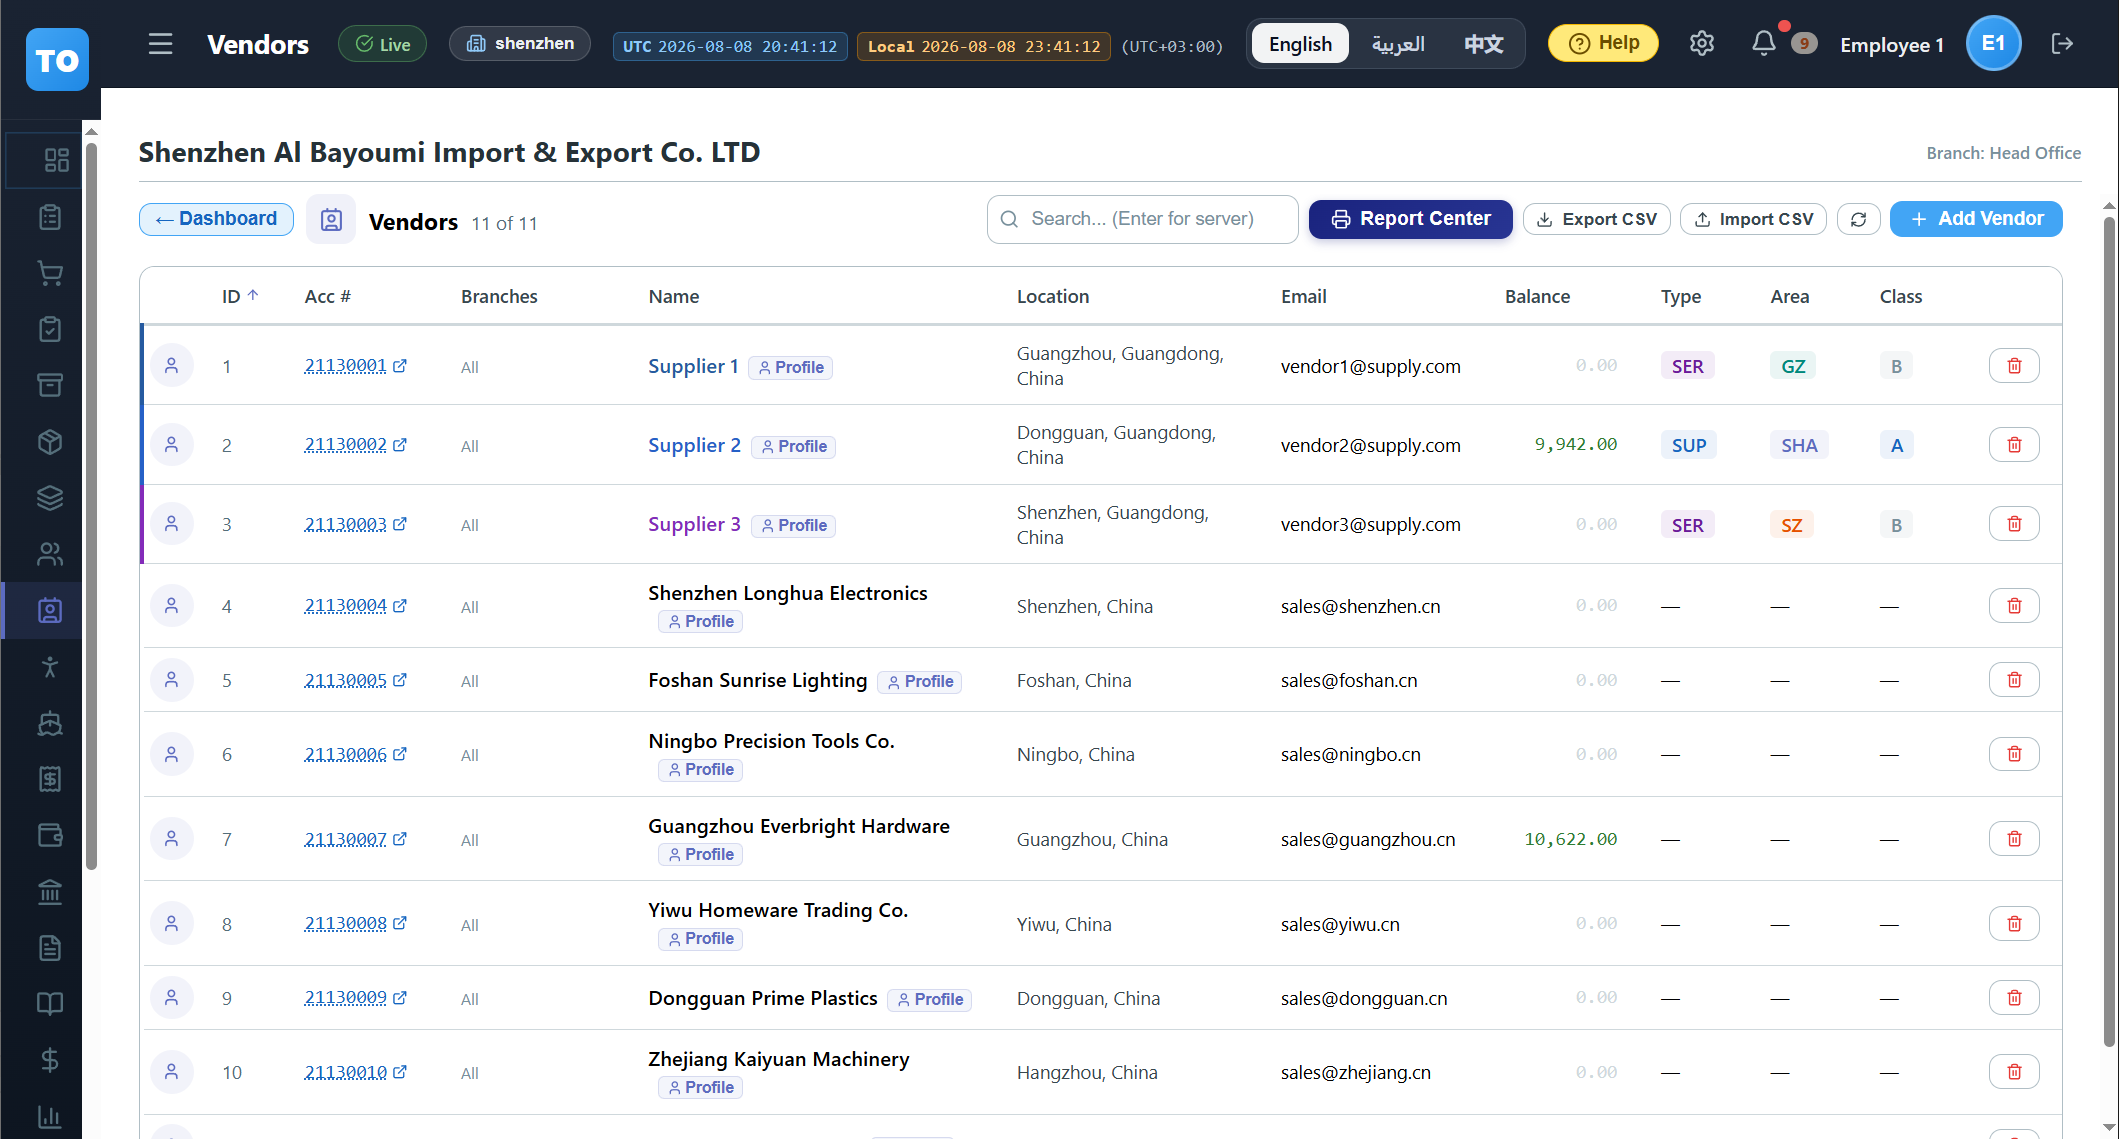Viewport: 2119px width, 1139px height.
Task: Click the GZ area badge for Supplier 1
Action: tap(1793, 366)
